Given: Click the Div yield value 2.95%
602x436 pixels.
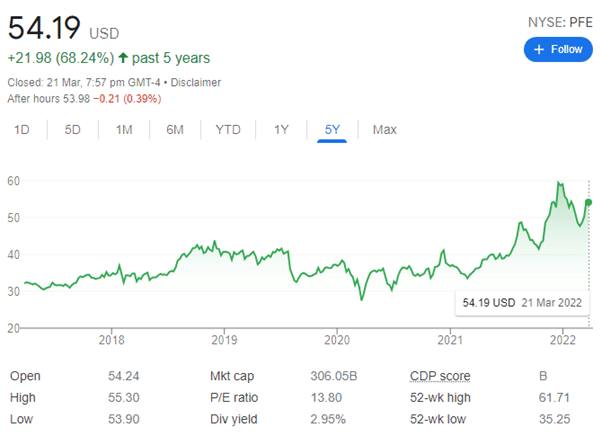Looking at the screenshot, I should click(x=328, y=419).
